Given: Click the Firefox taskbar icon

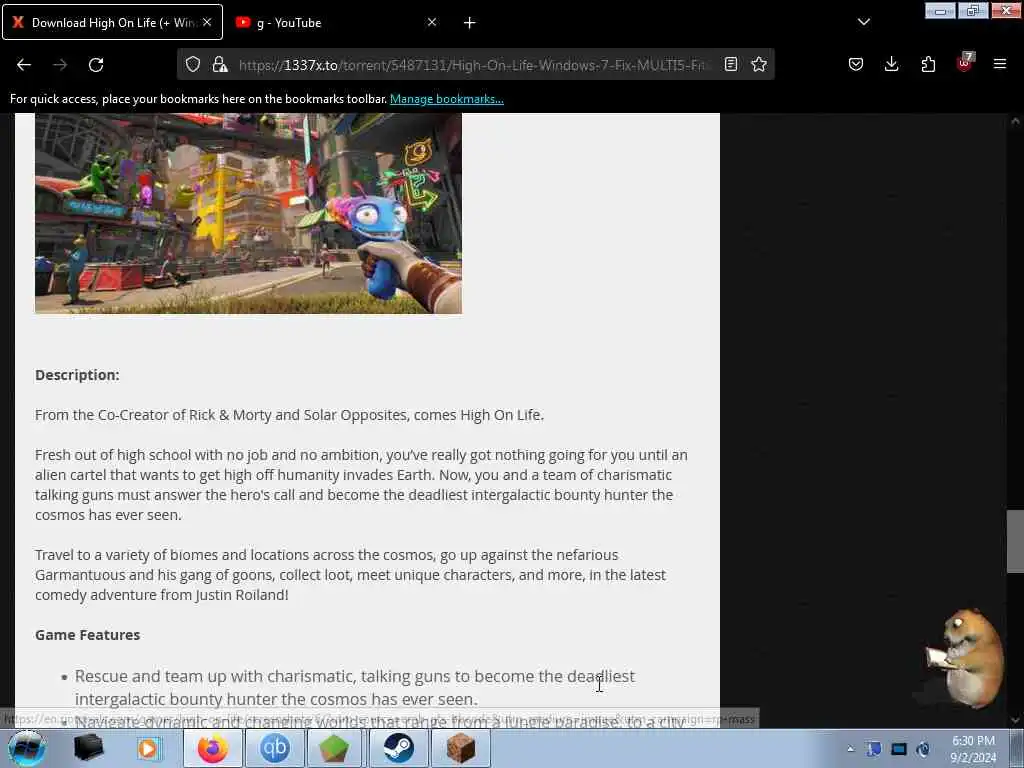Looking at the screenshot, I should point(213,748).
